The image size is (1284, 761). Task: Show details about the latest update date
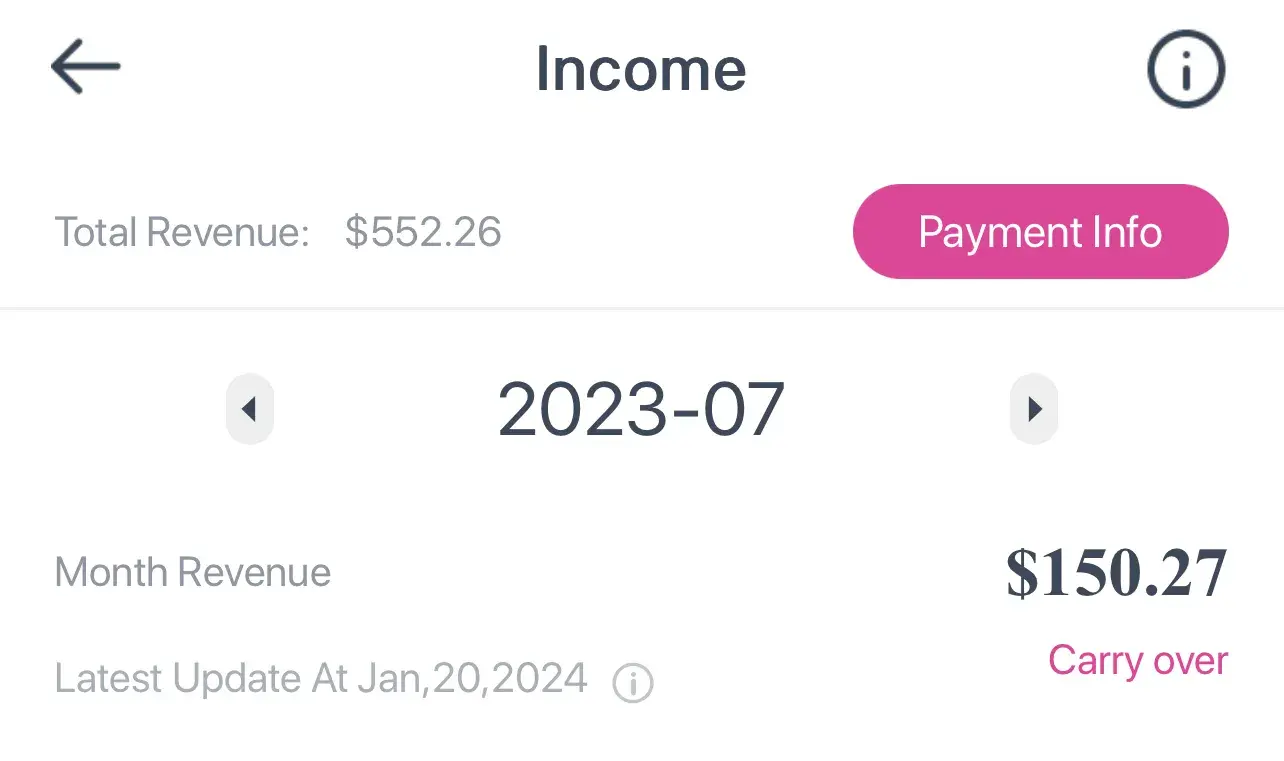coord(632,684)
